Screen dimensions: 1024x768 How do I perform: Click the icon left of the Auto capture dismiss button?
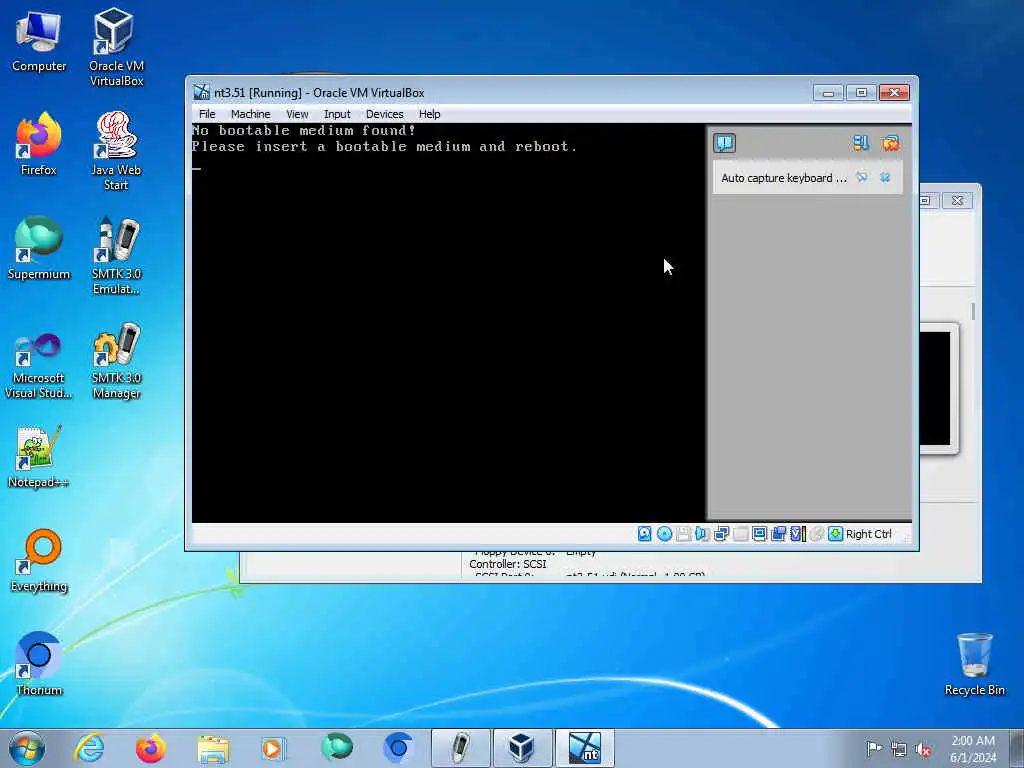[x=862, y=177]
